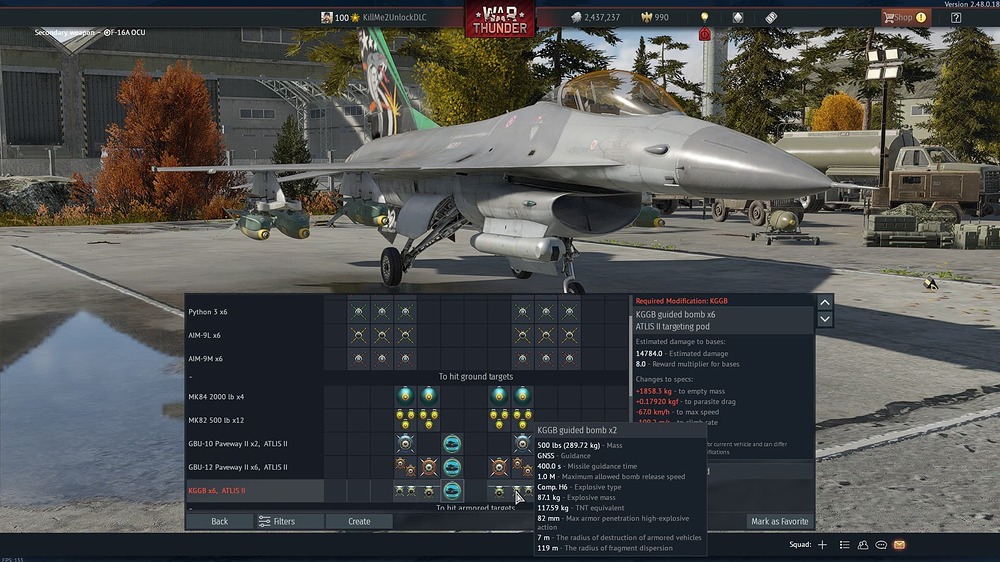
Task: Click the leftmost KGGB guided bomb icon pair
Action: 405,491
